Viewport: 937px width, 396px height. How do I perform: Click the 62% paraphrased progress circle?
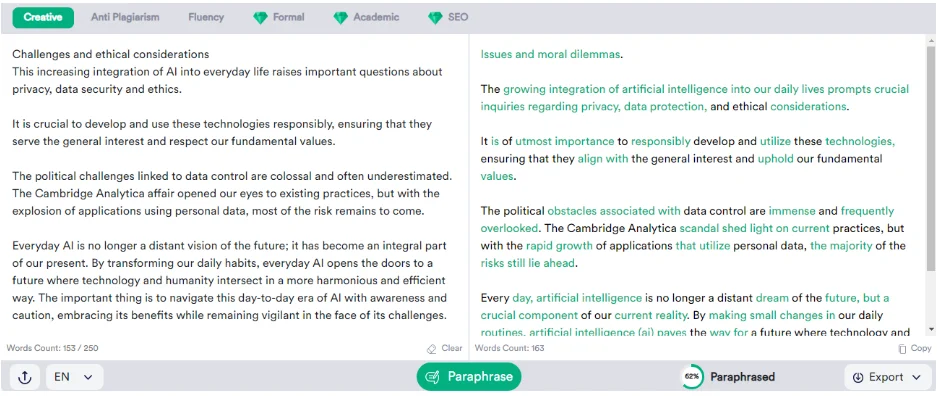[692, 377]
